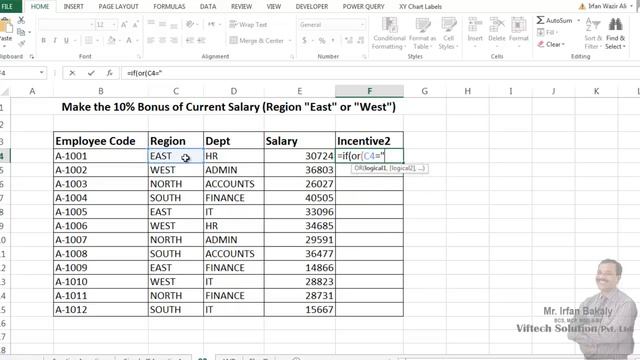Open Insert Function fx dialog
Viewport: 640px width, 360px height.
point(109,73)
